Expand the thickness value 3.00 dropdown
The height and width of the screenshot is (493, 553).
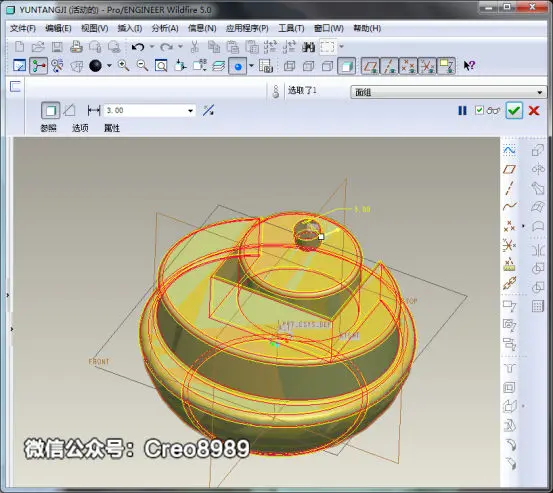tap(190, 111)
